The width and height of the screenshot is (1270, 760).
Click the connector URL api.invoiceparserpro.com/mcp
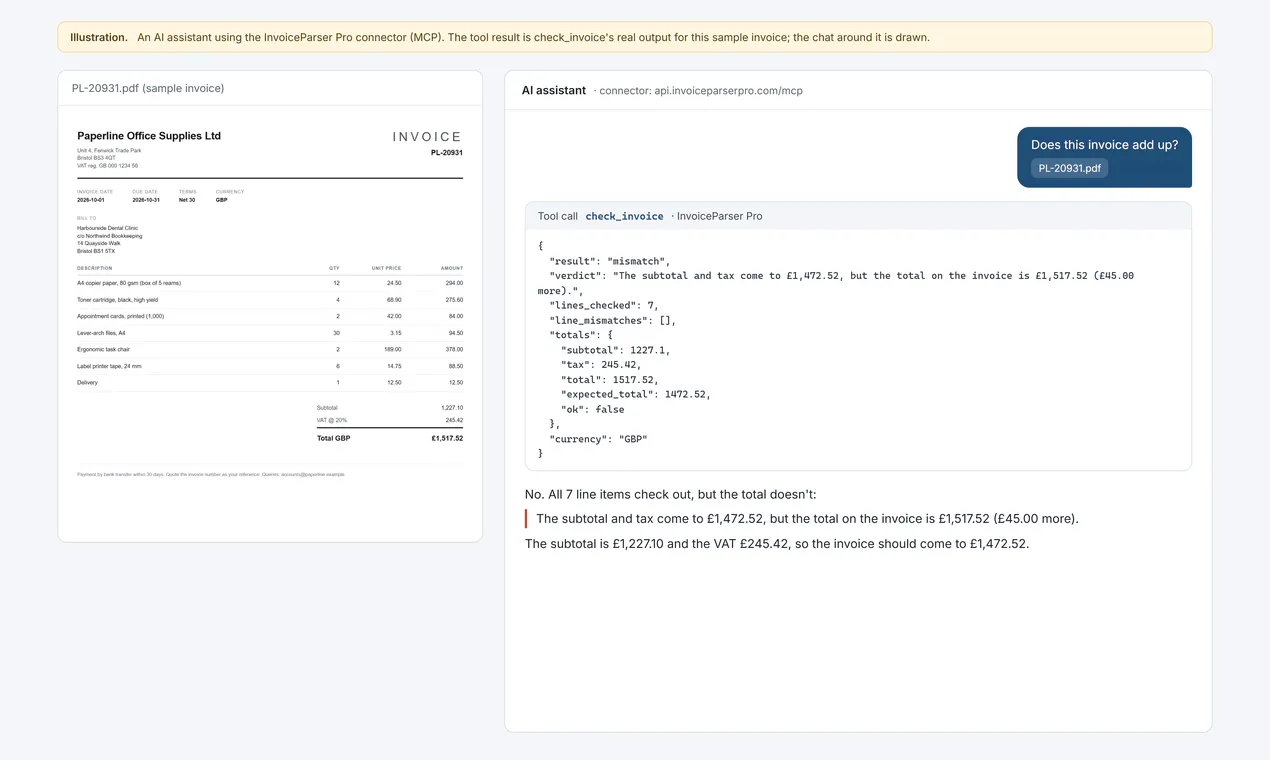(728, 91)
